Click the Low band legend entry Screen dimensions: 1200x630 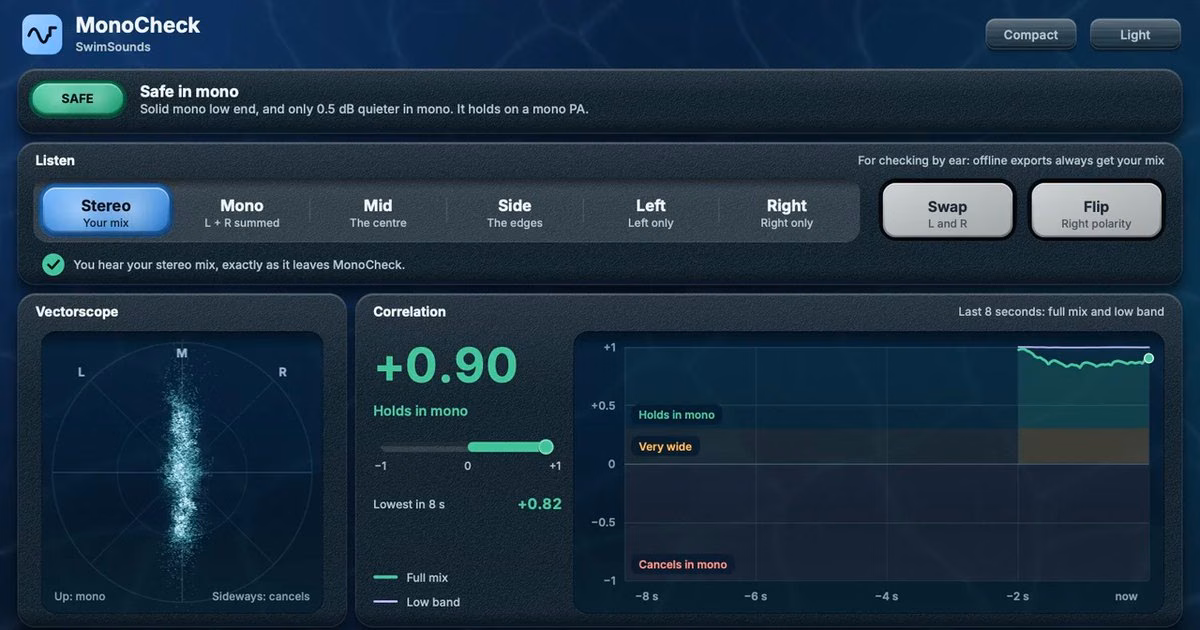click(416, 602)
